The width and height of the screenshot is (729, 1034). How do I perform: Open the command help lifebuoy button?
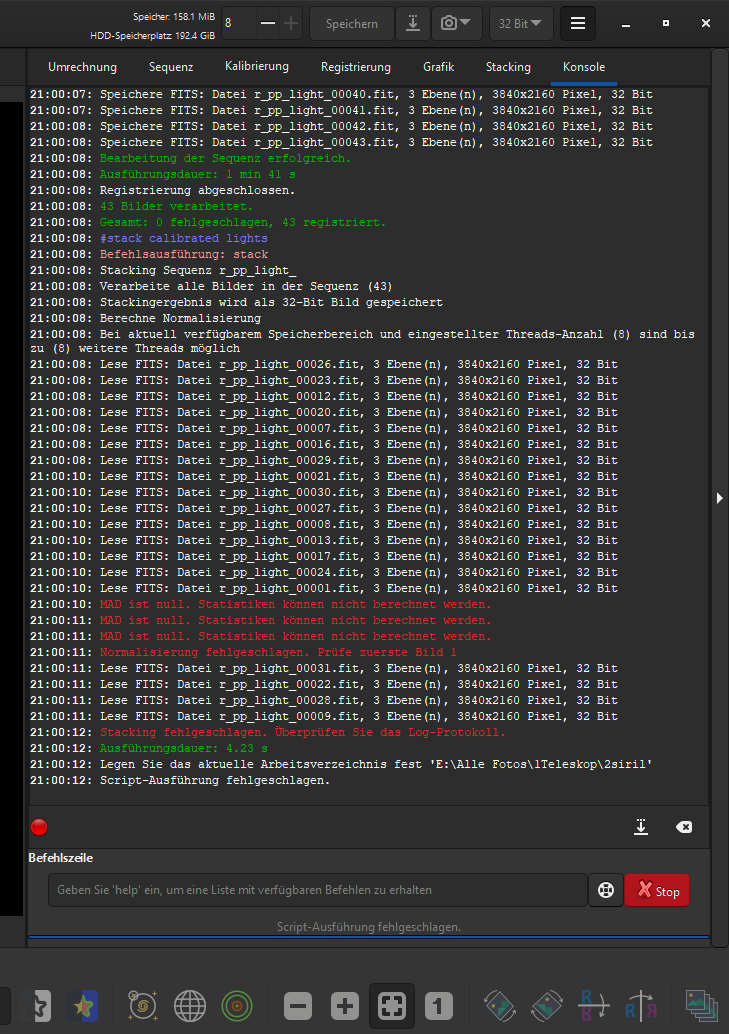click(x=606, y=890)
